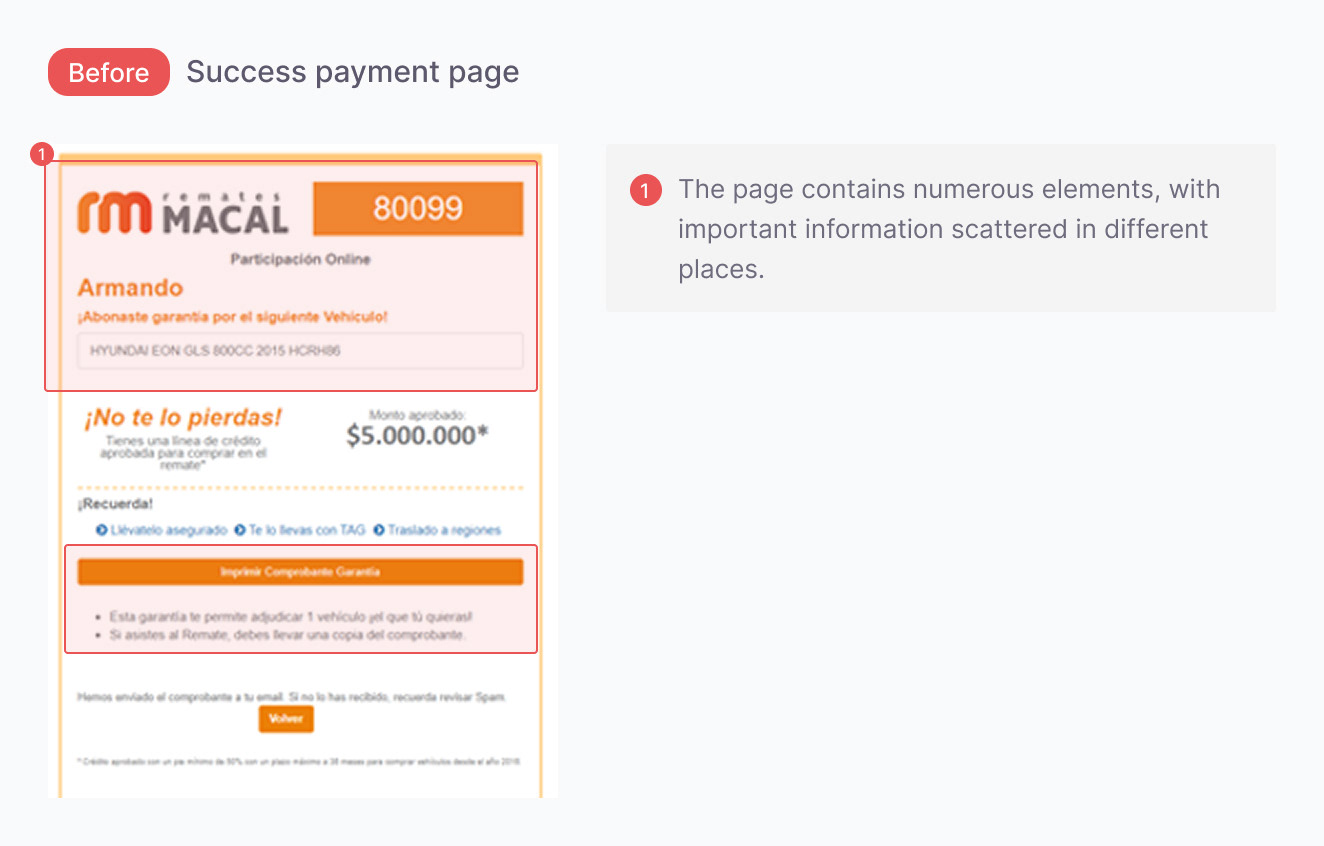
Task: Click the gray annotation note box
Action: click(x=941, y=228)
